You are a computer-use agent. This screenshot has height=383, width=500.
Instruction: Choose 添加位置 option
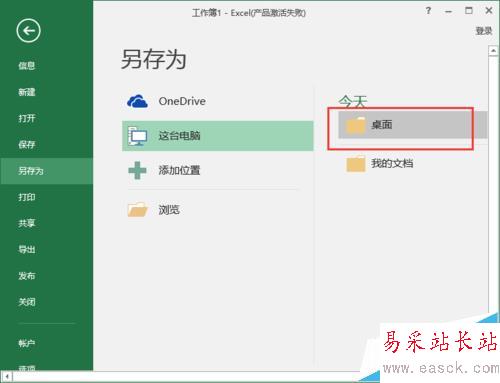click(x=218, y=170)
